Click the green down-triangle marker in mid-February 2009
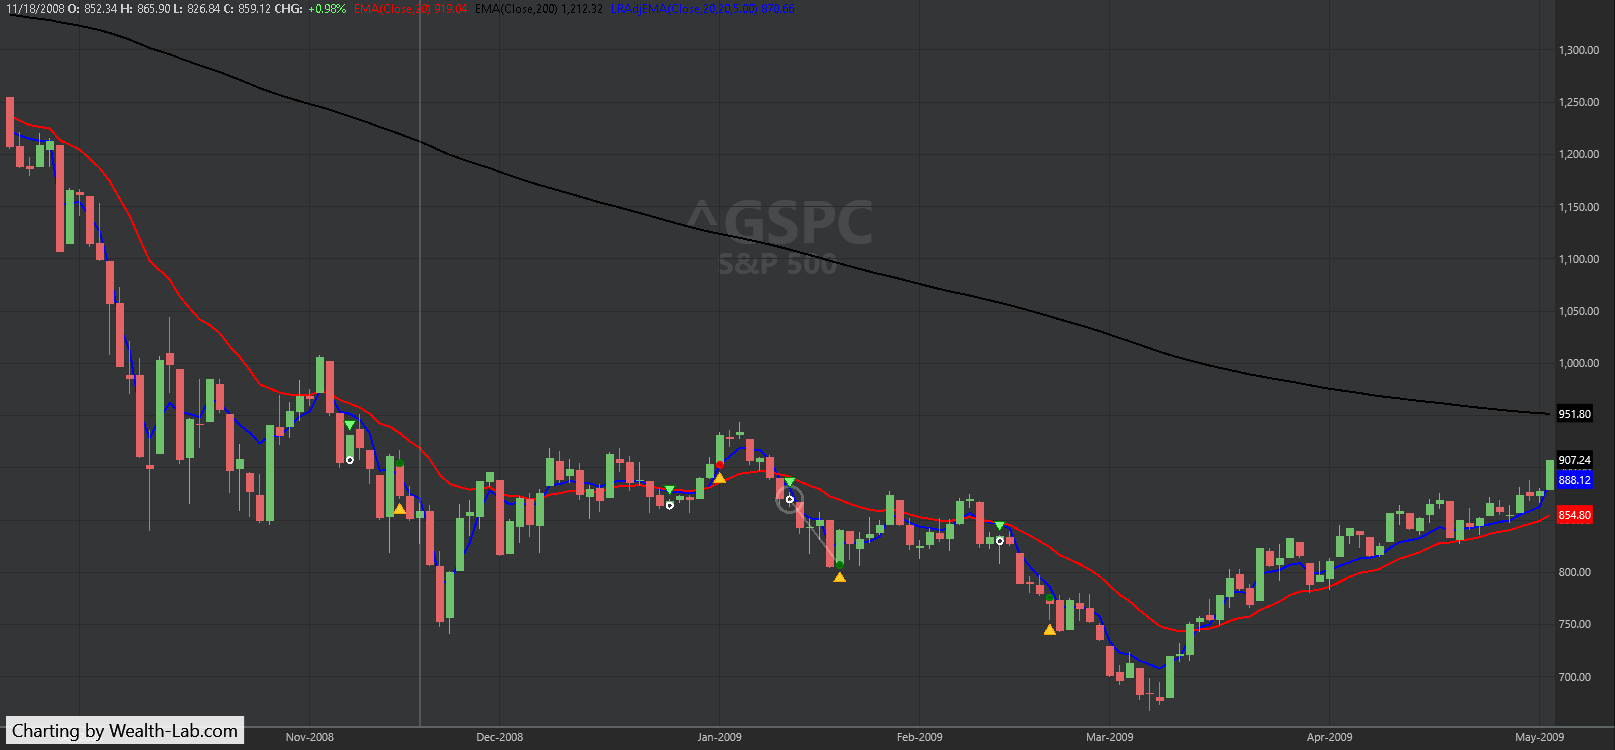Image resolution: width=1615 pixels, height=750 pixels. [999, 526]
